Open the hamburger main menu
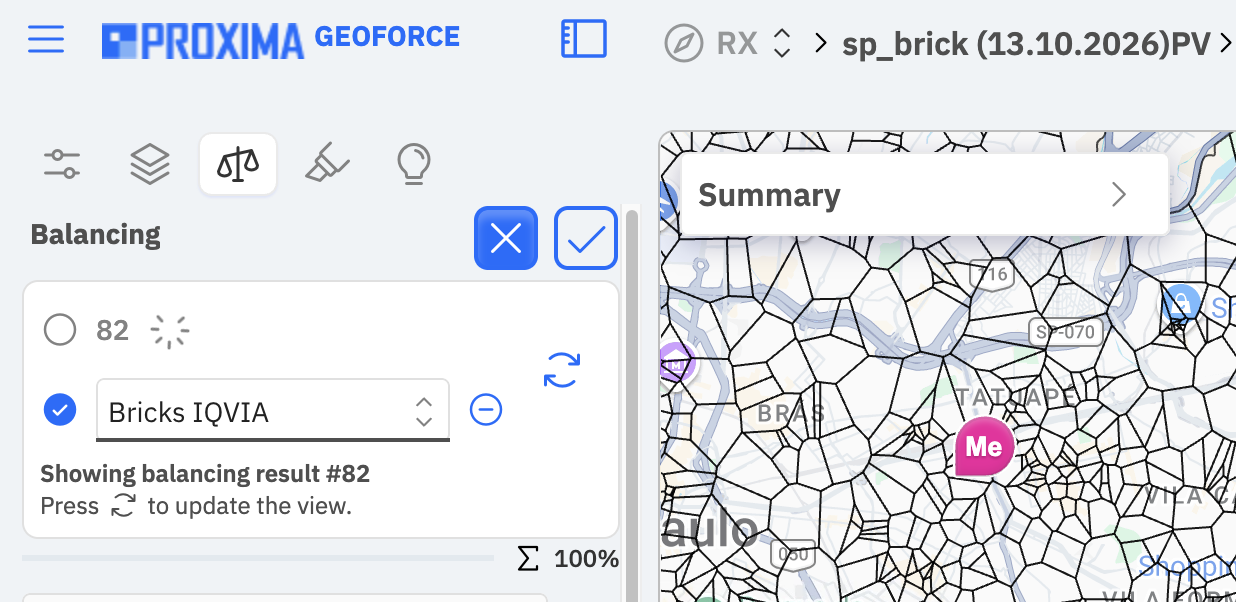1236x602 pixels. tap(46, 40)
